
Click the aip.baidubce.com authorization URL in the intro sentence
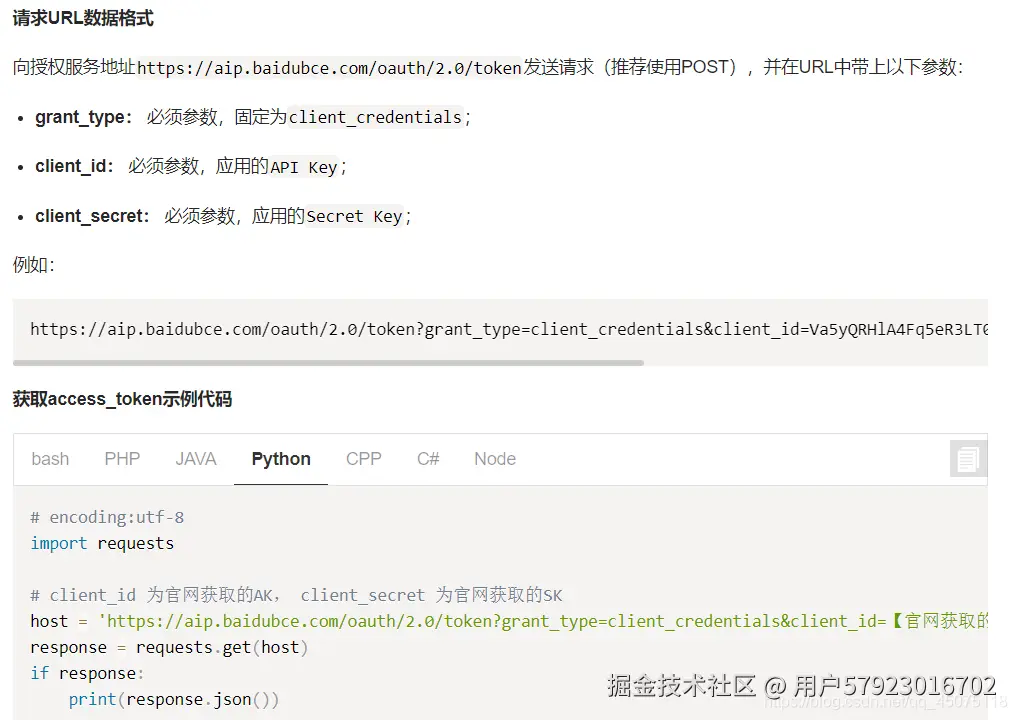329,68
